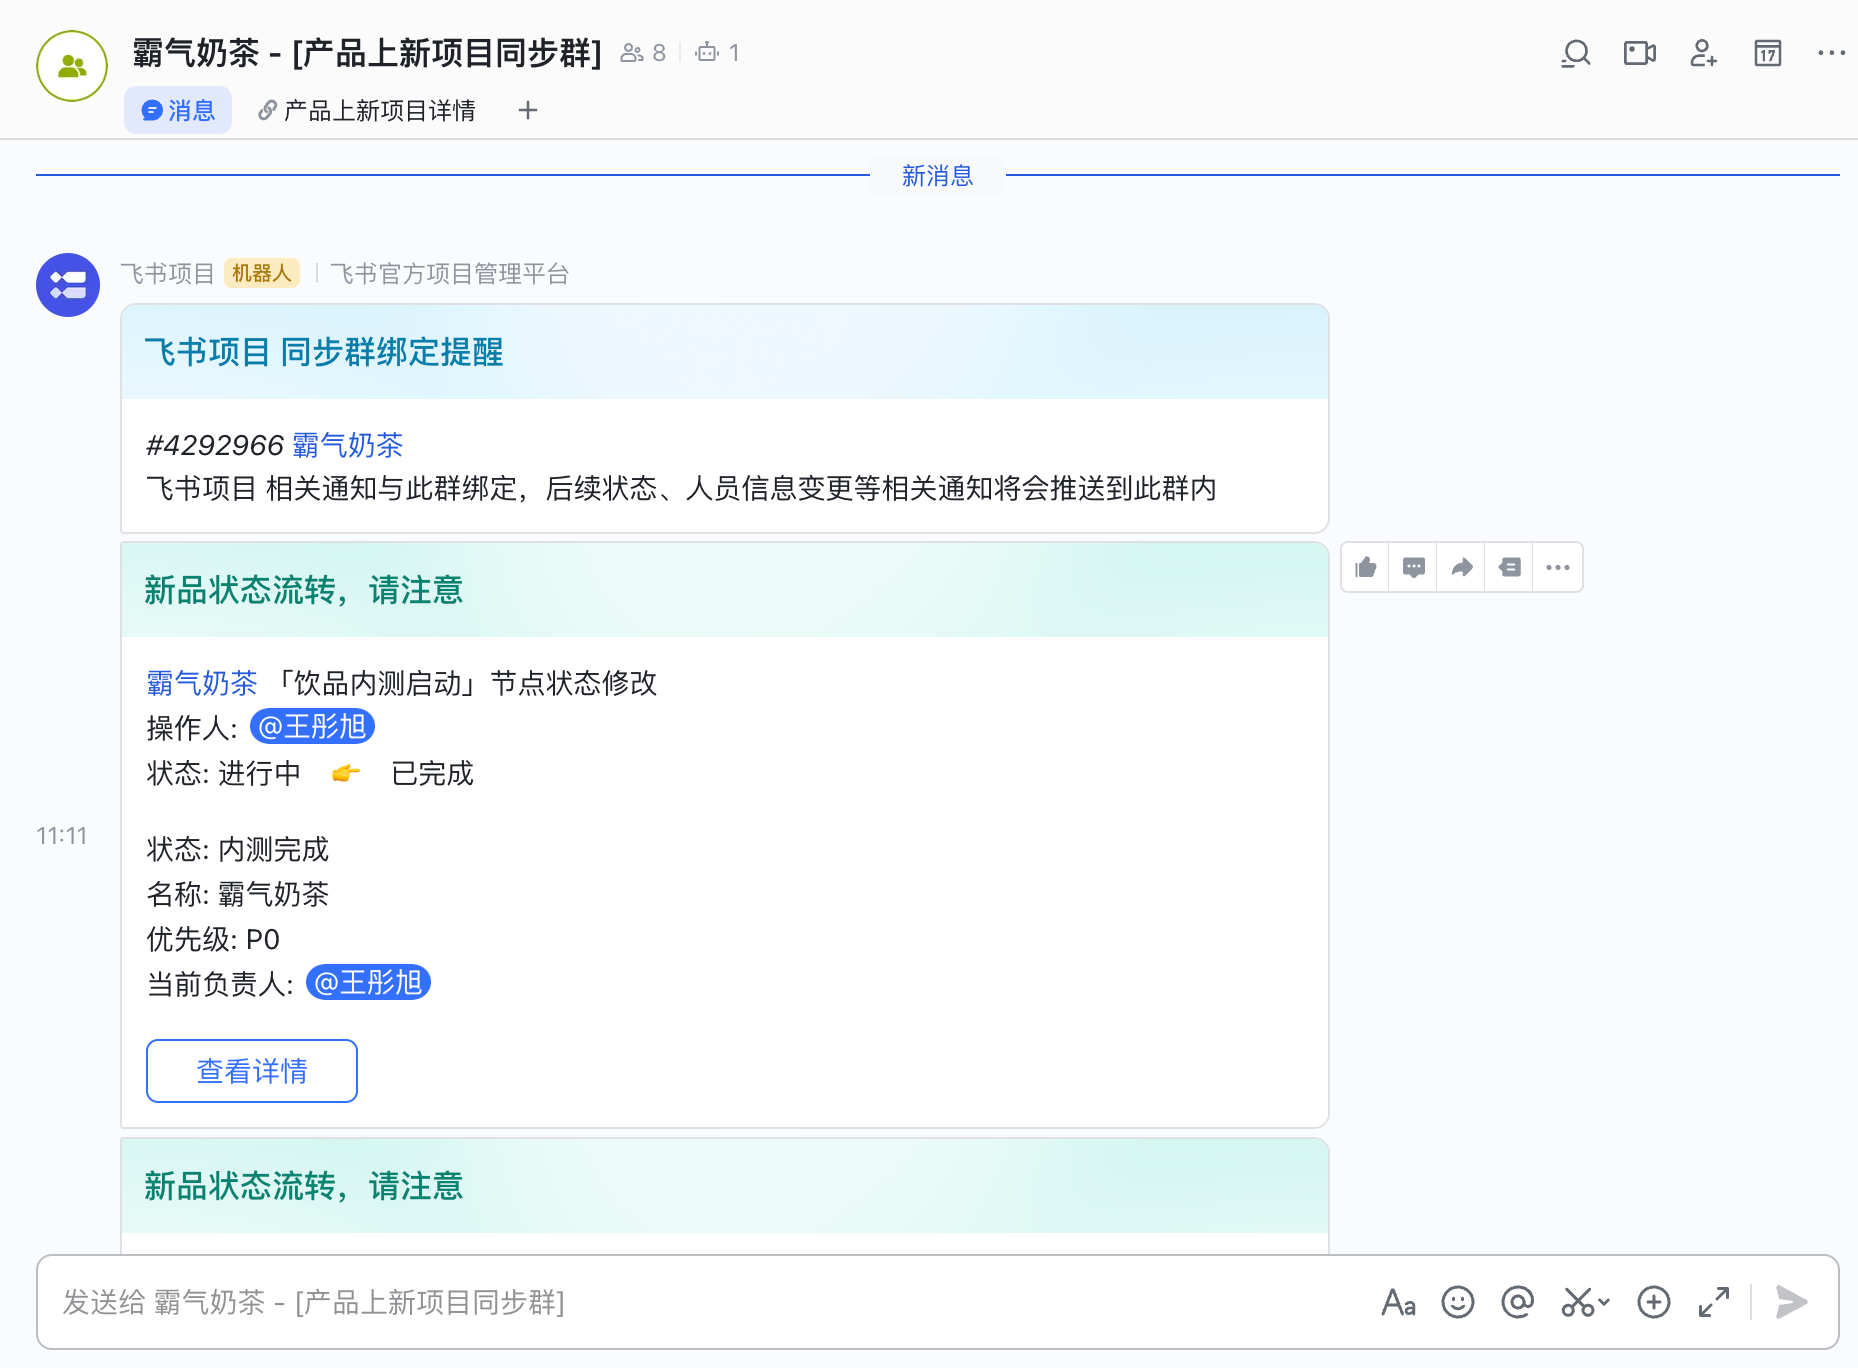Open the 飞书项目 sender name
This screenshot has width=1858, height=1368.
tap(167, 274)
